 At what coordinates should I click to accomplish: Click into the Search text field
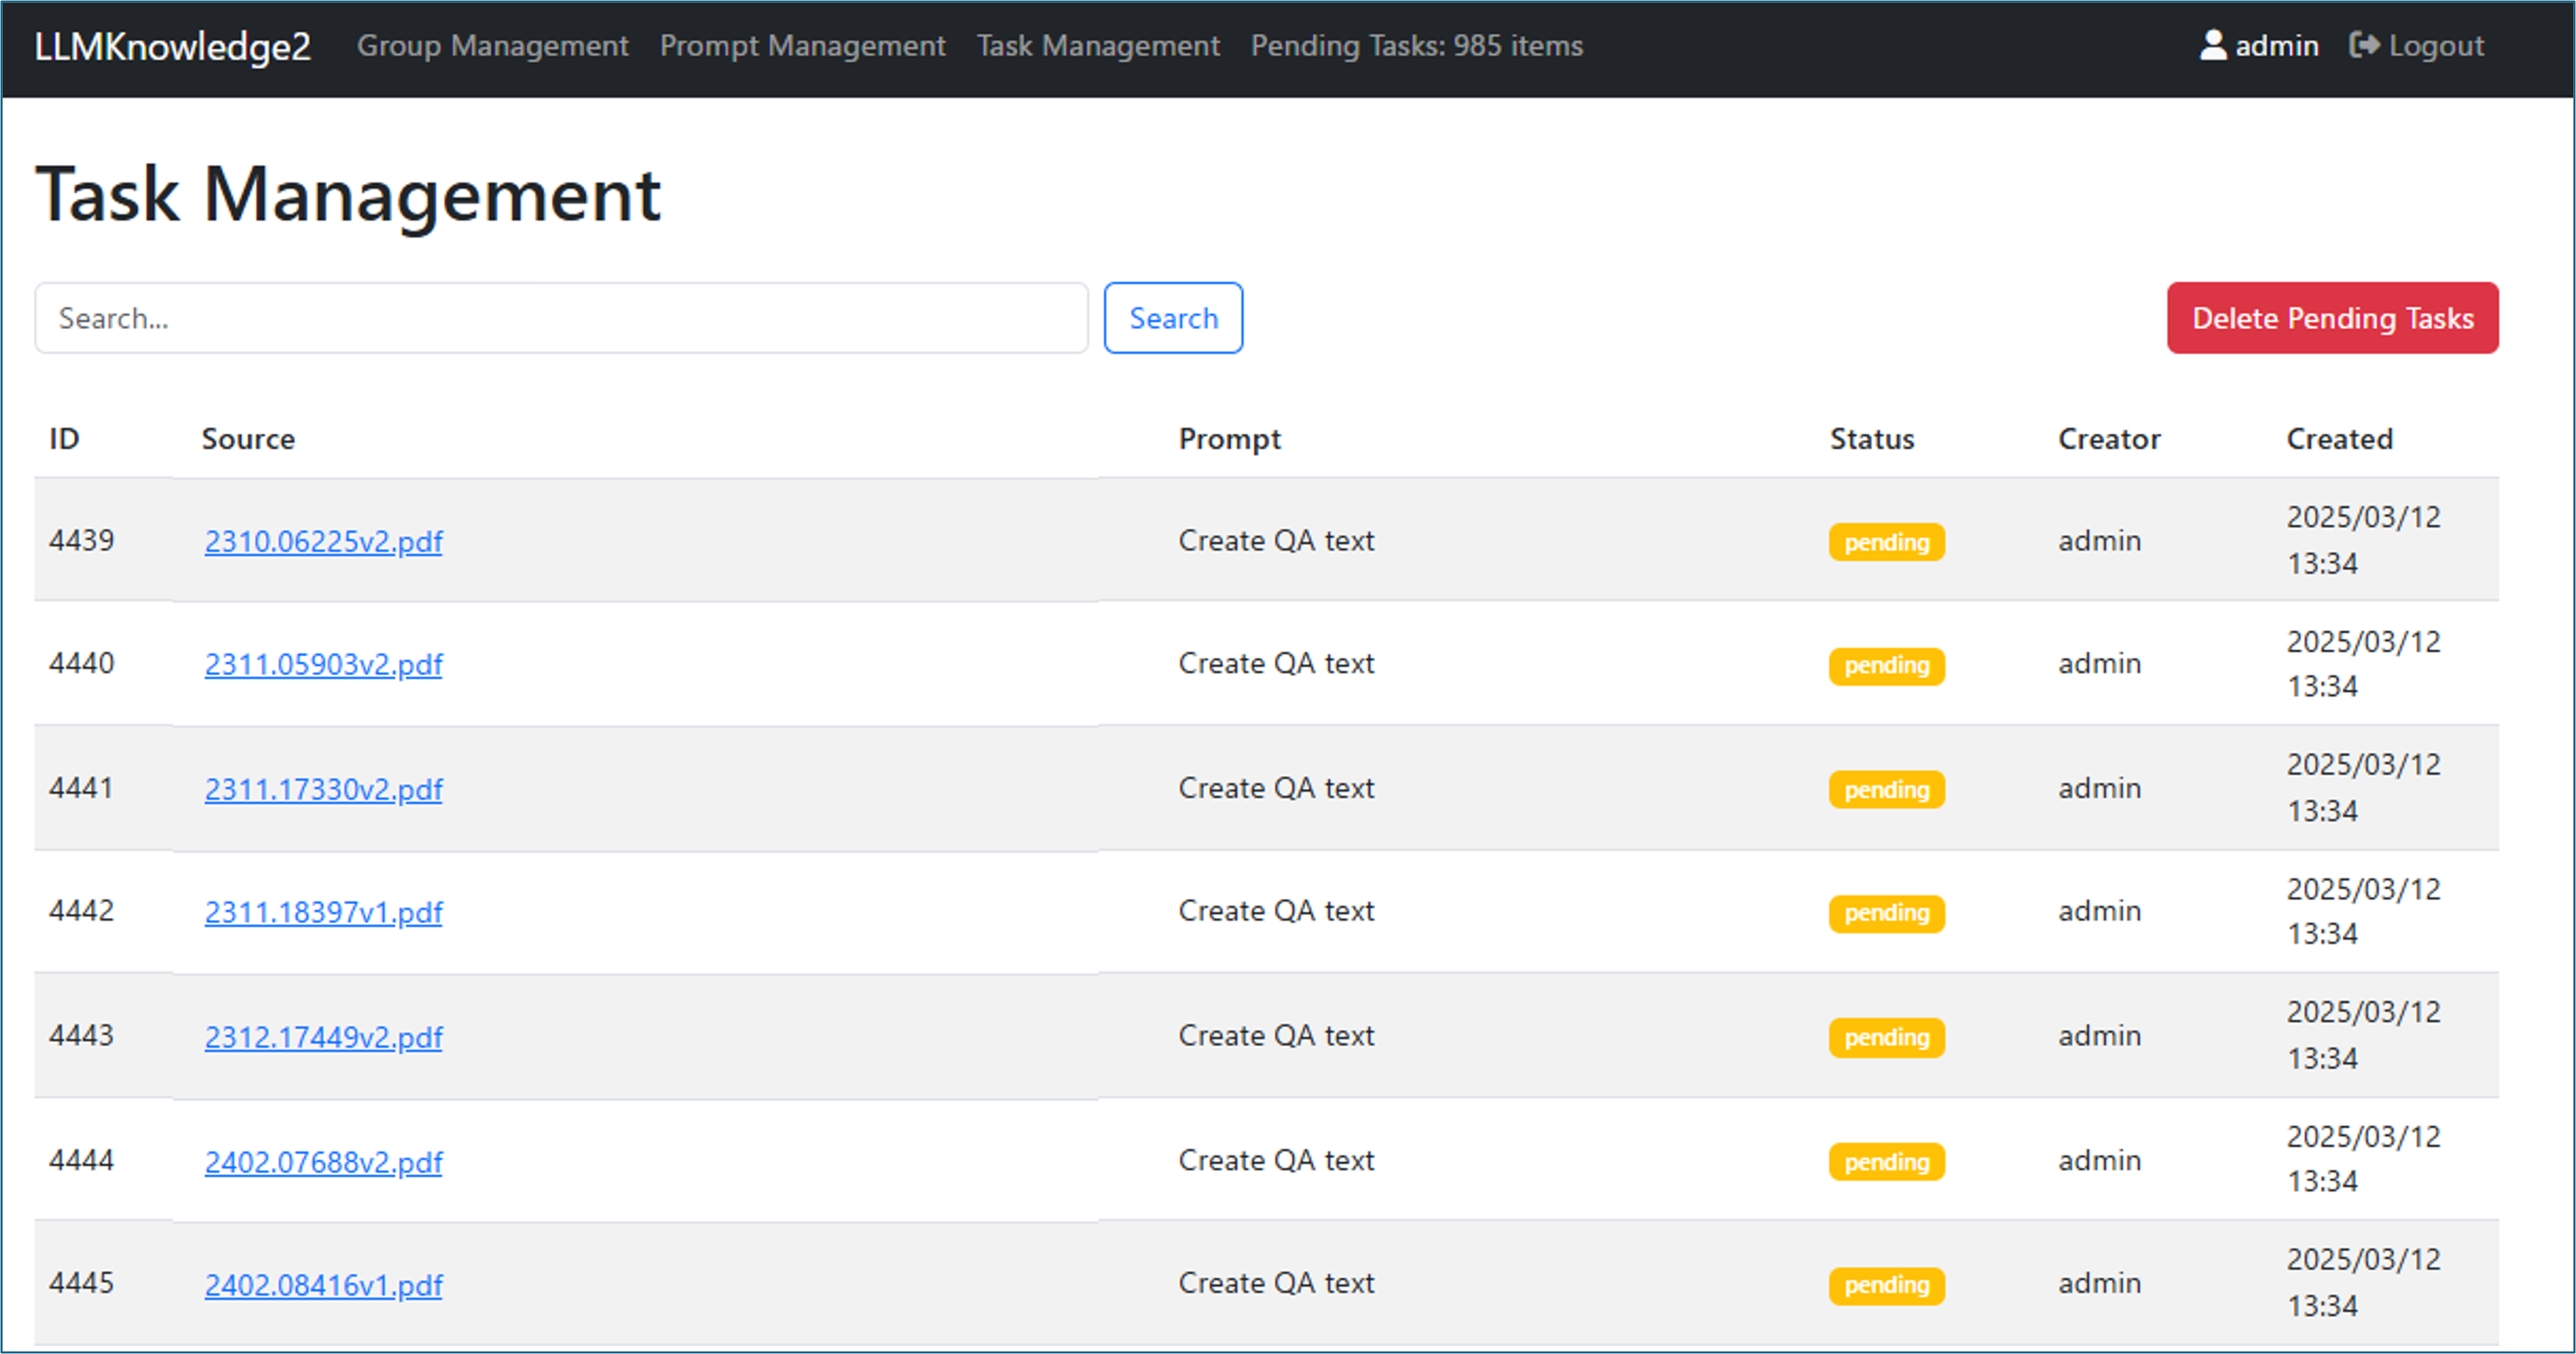(561, 318)
